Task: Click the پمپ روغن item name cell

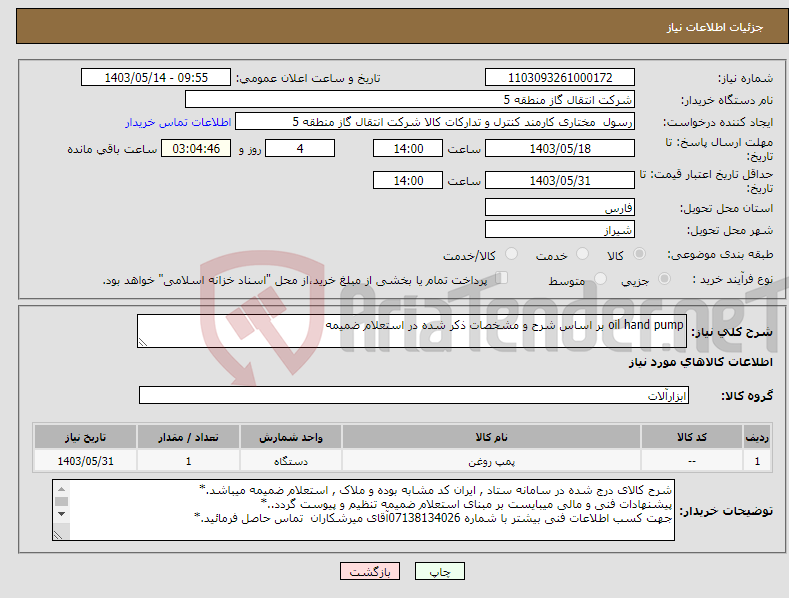Action: (x=492, y=461)
